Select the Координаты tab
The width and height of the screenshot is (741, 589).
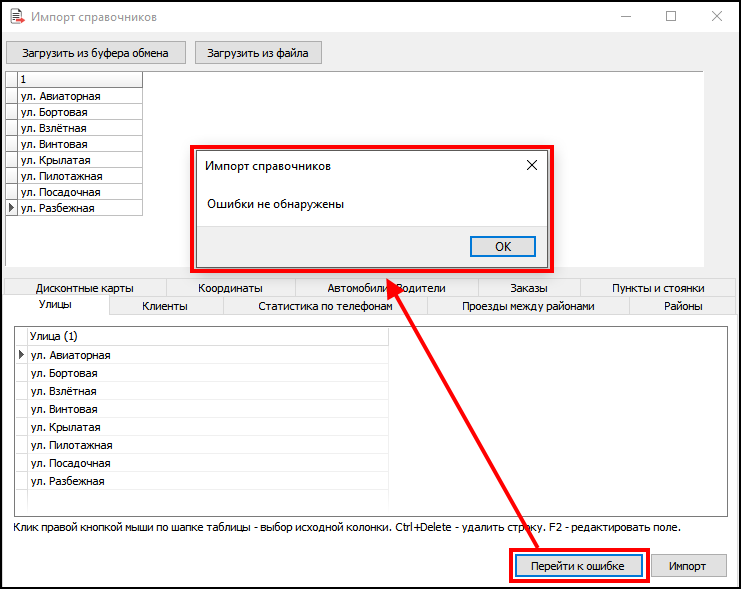click(x=230, y=288)
